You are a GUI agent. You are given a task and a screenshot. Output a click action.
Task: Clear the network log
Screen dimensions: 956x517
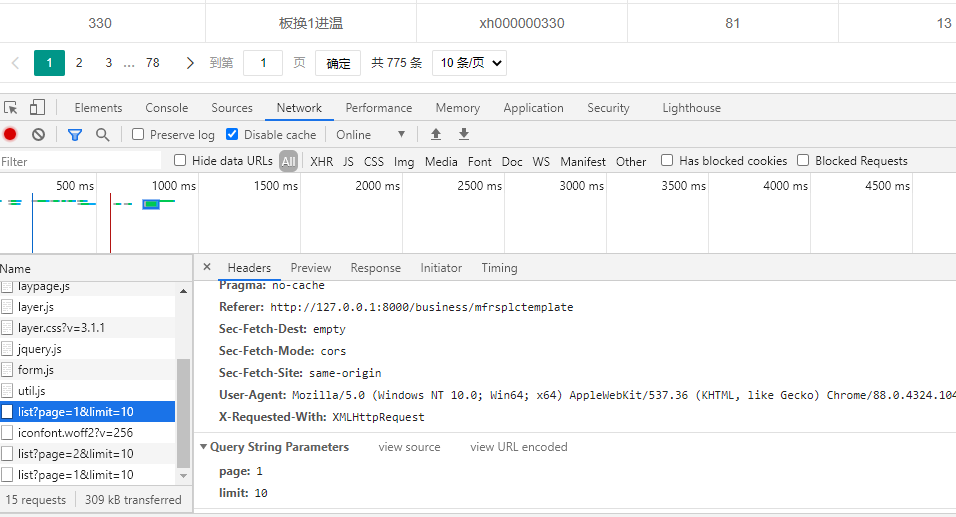pos(38,134)
